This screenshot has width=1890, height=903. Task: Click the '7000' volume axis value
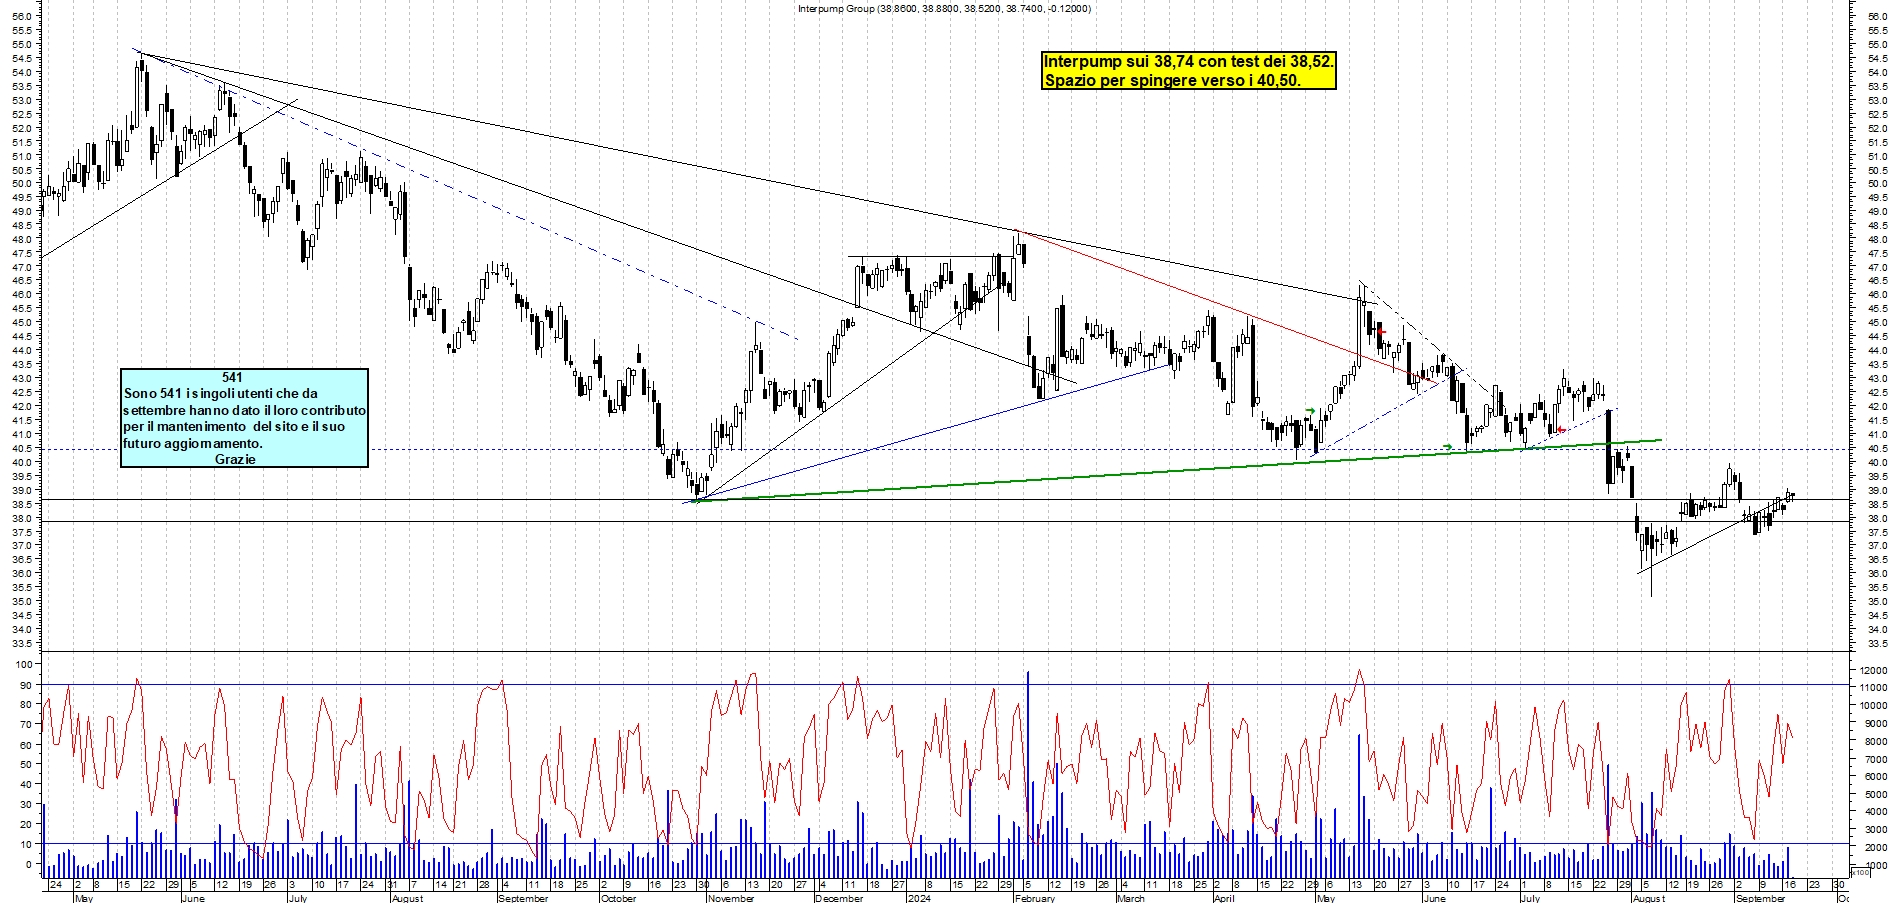click(x=1876, y=759)
